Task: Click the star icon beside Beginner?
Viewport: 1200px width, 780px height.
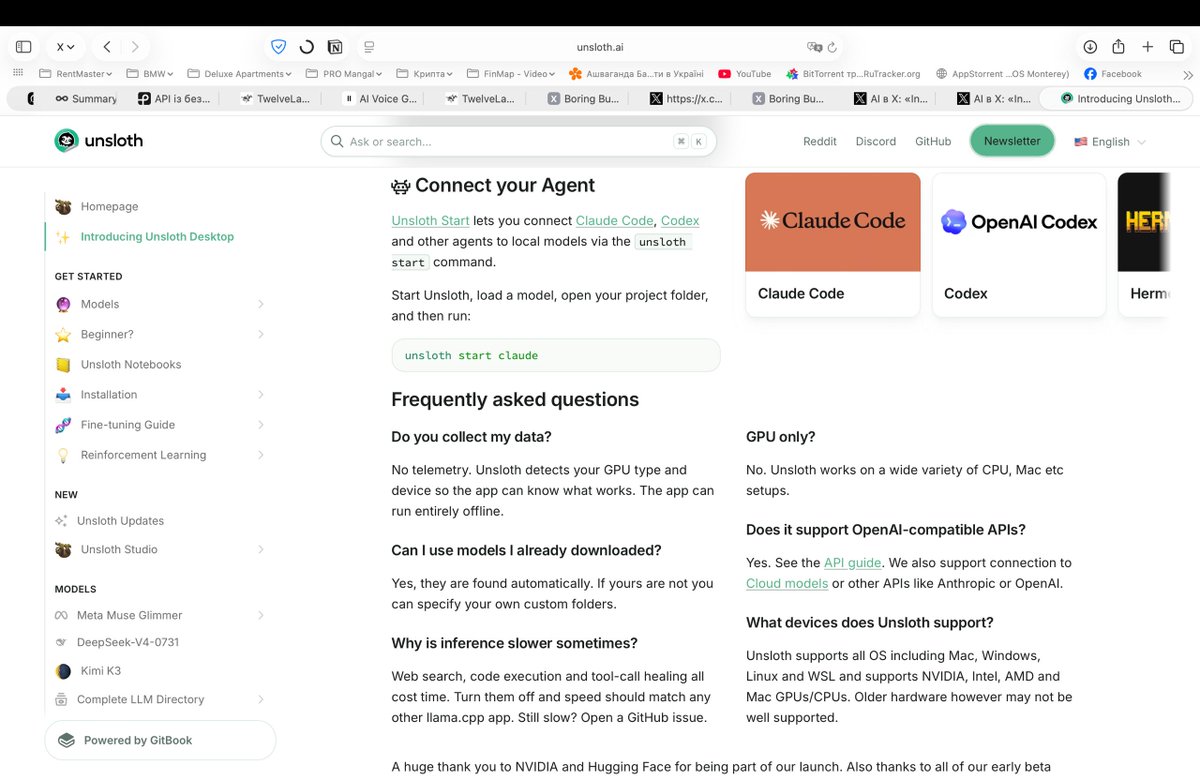Action: [x=63, y=334]
